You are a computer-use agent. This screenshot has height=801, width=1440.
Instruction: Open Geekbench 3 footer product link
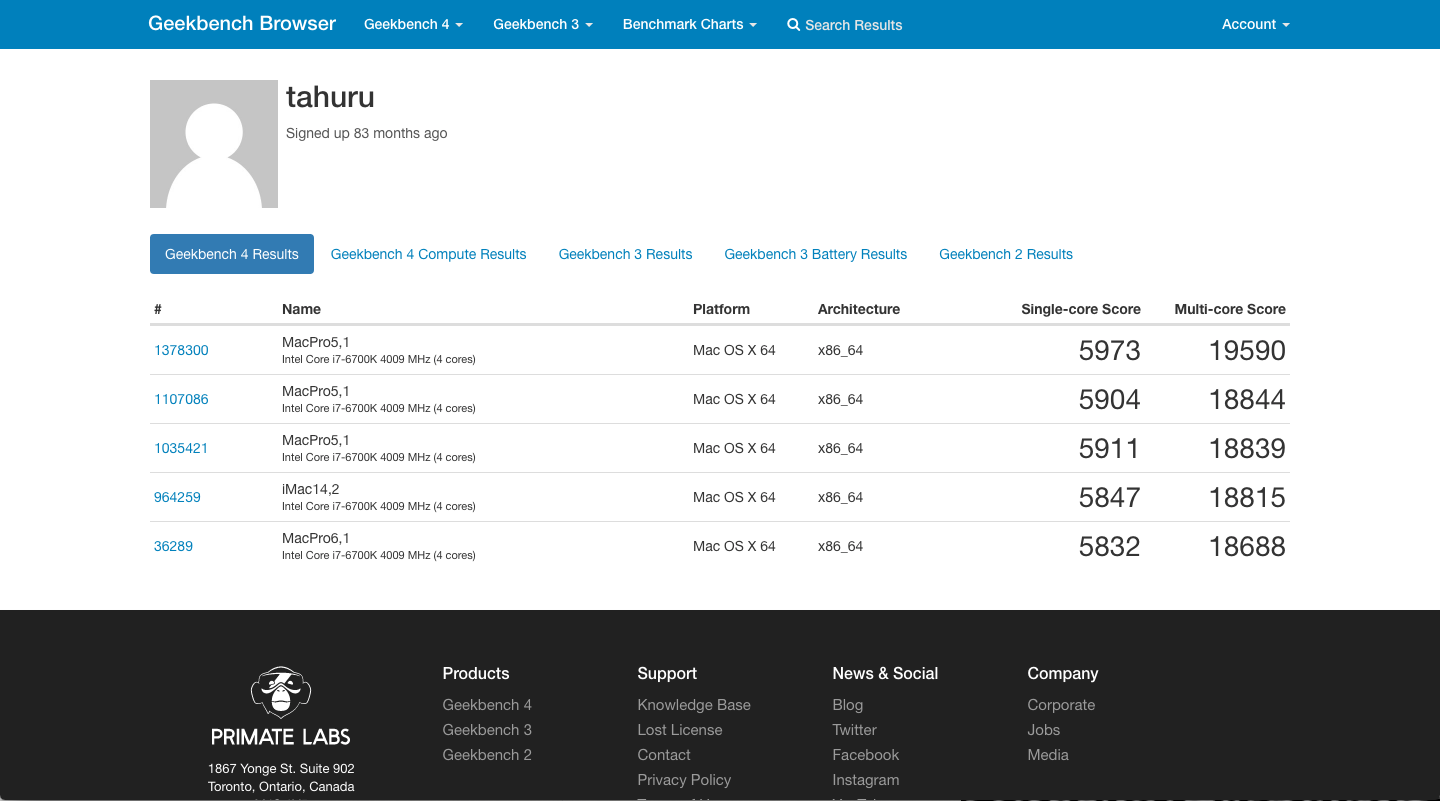click(x=487, y=730)
